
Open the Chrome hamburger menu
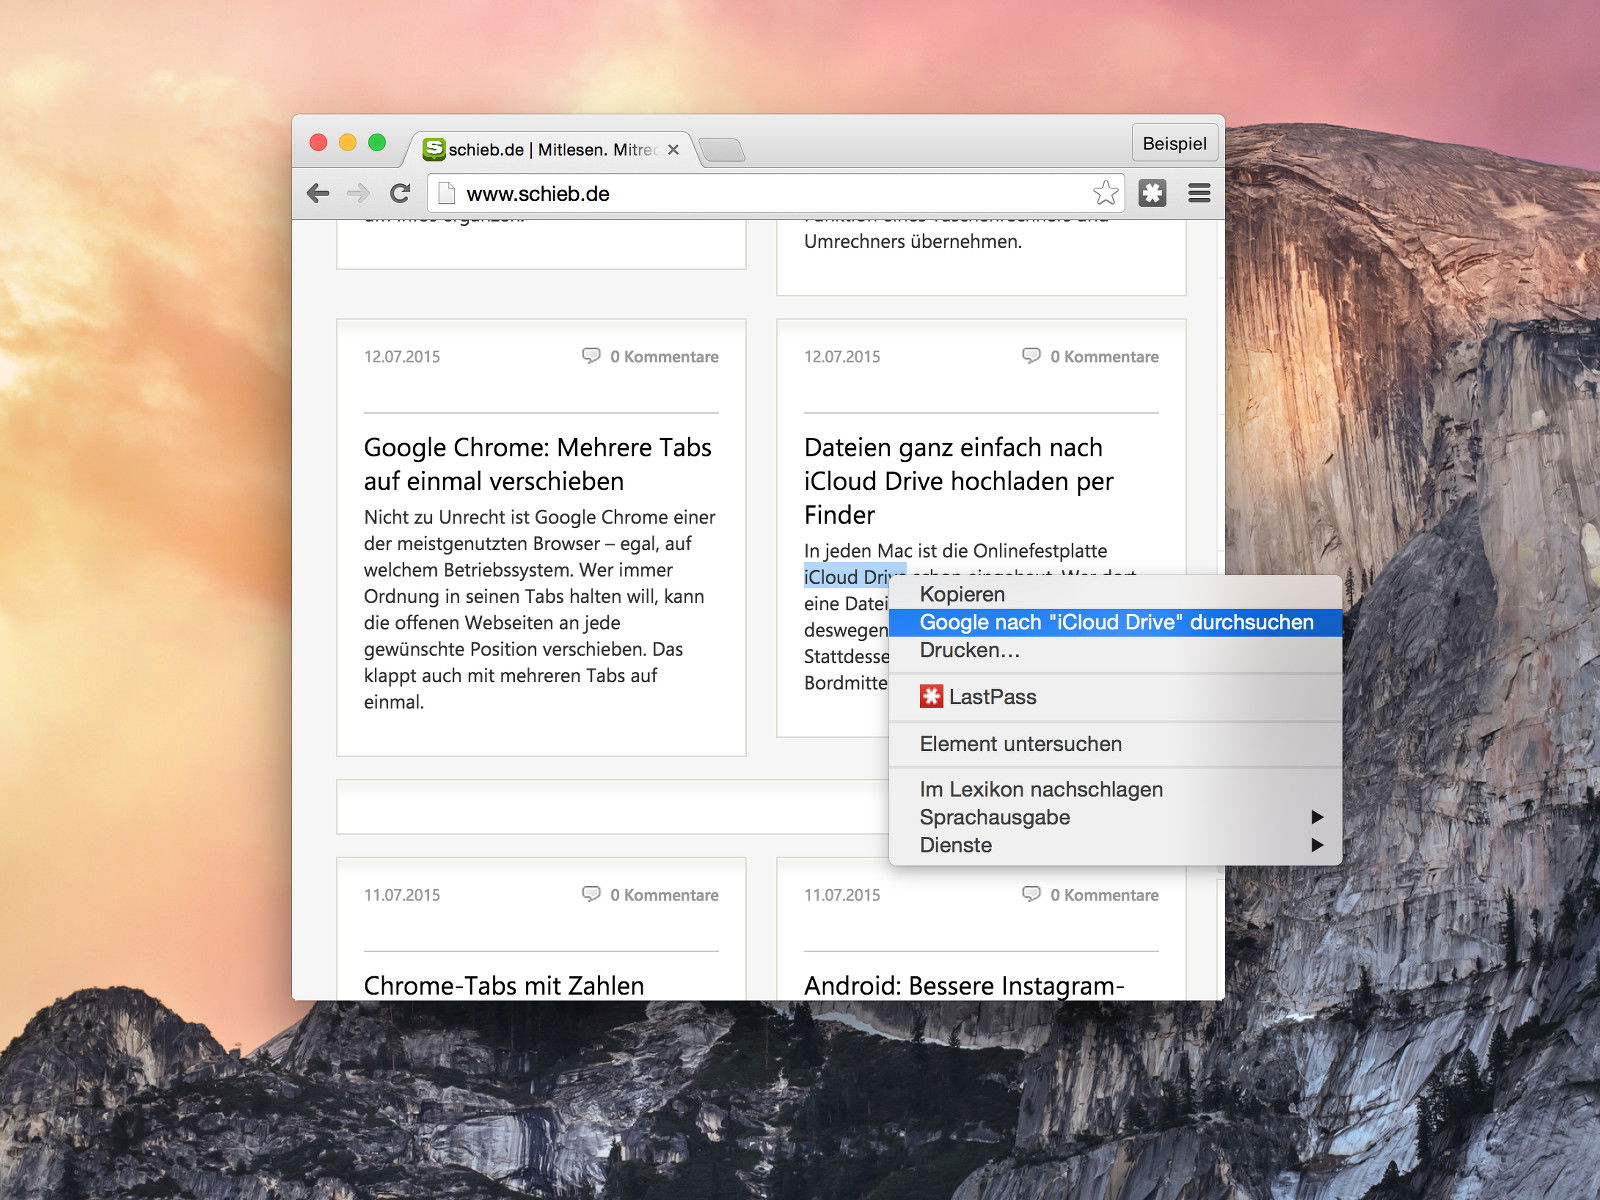pyautogui.click(x=1199, y=193)
